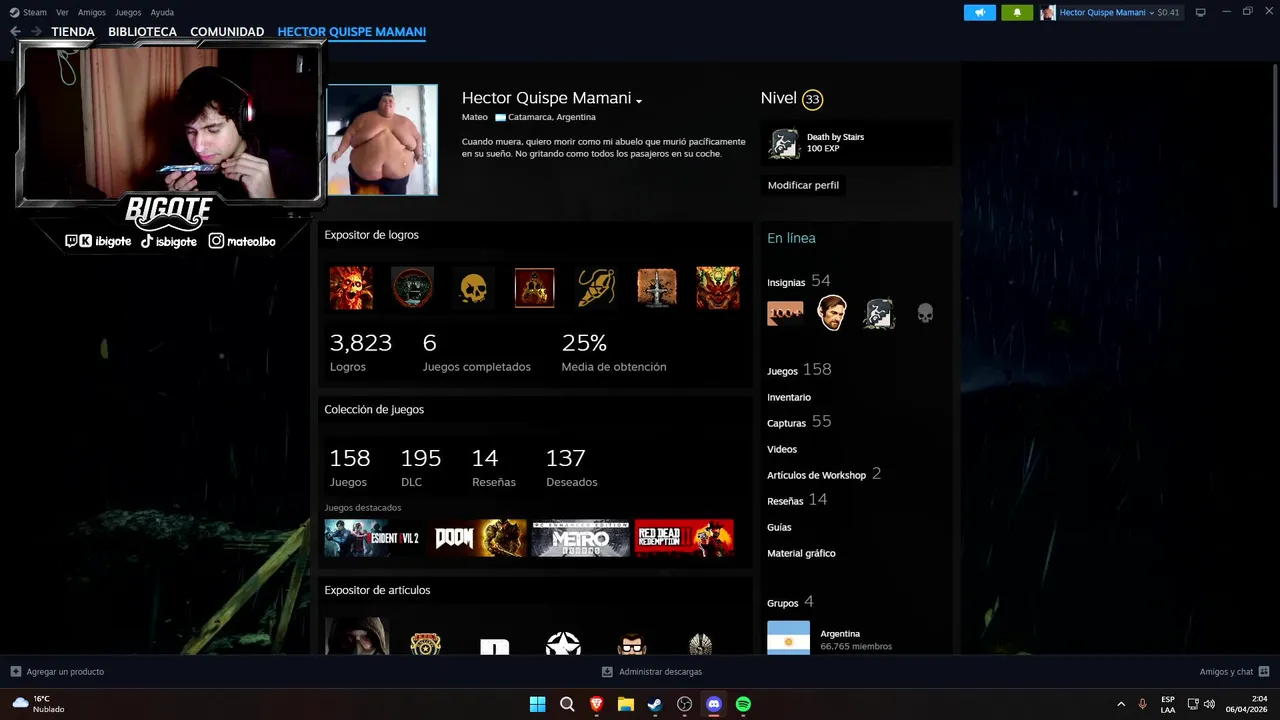
Task: Open the Argentina group link
Action: pos(840,633)
